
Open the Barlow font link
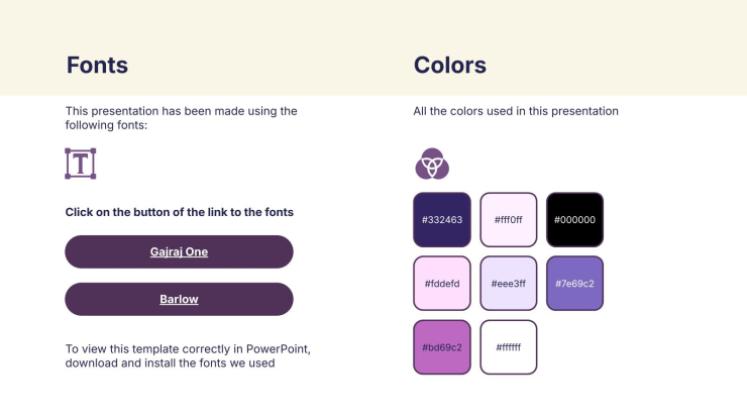click(179, 299)
